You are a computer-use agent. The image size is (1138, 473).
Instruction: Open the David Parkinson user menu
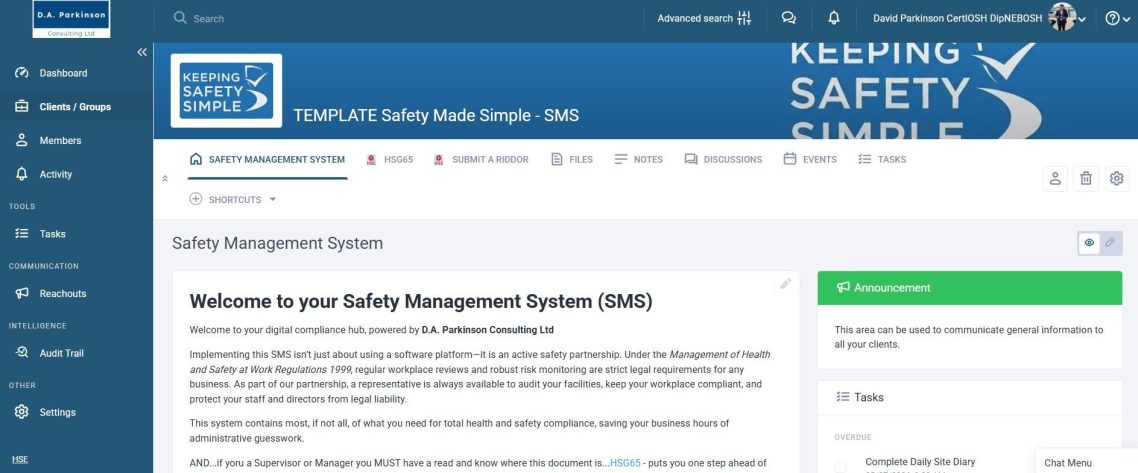pyautogui.click(x=980, y=18)
